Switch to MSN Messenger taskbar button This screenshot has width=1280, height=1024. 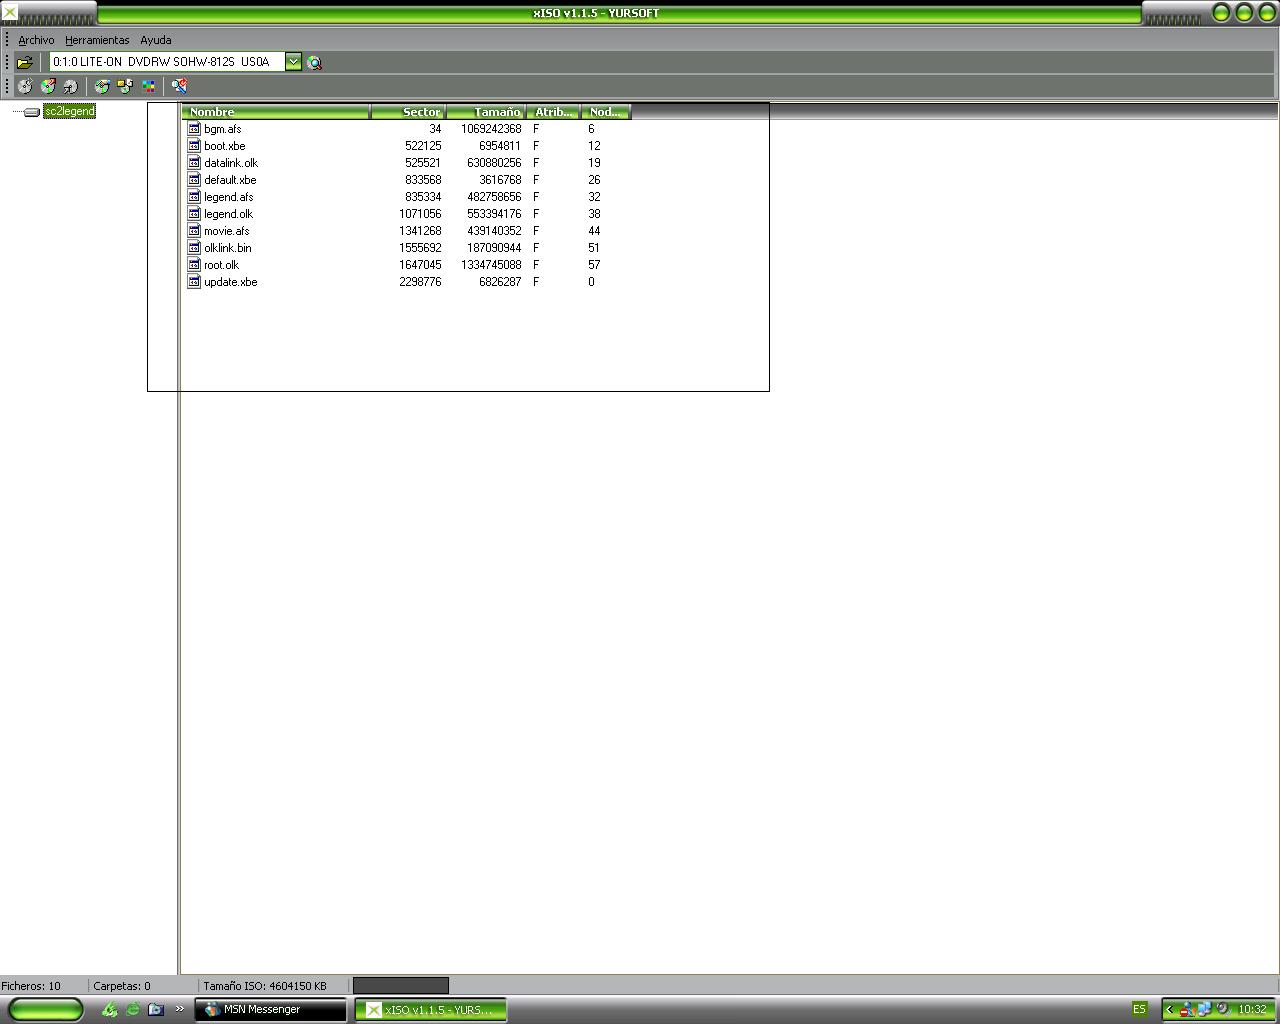click(270, 1010)
